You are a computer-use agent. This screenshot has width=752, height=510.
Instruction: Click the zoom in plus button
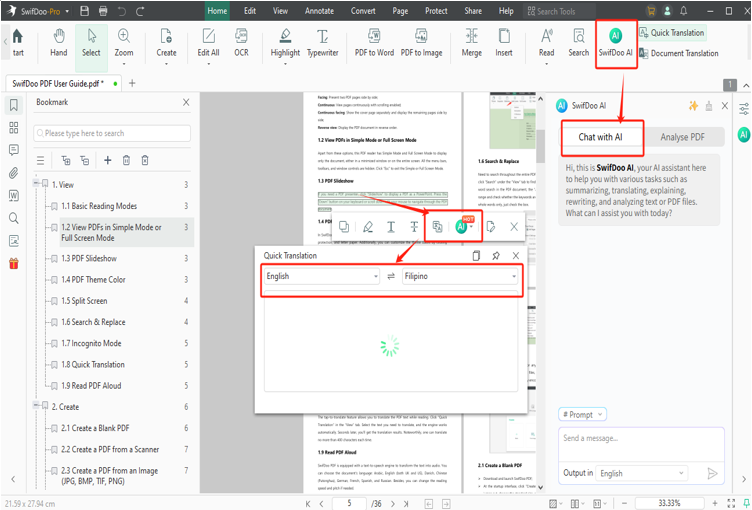coord(715,503)
